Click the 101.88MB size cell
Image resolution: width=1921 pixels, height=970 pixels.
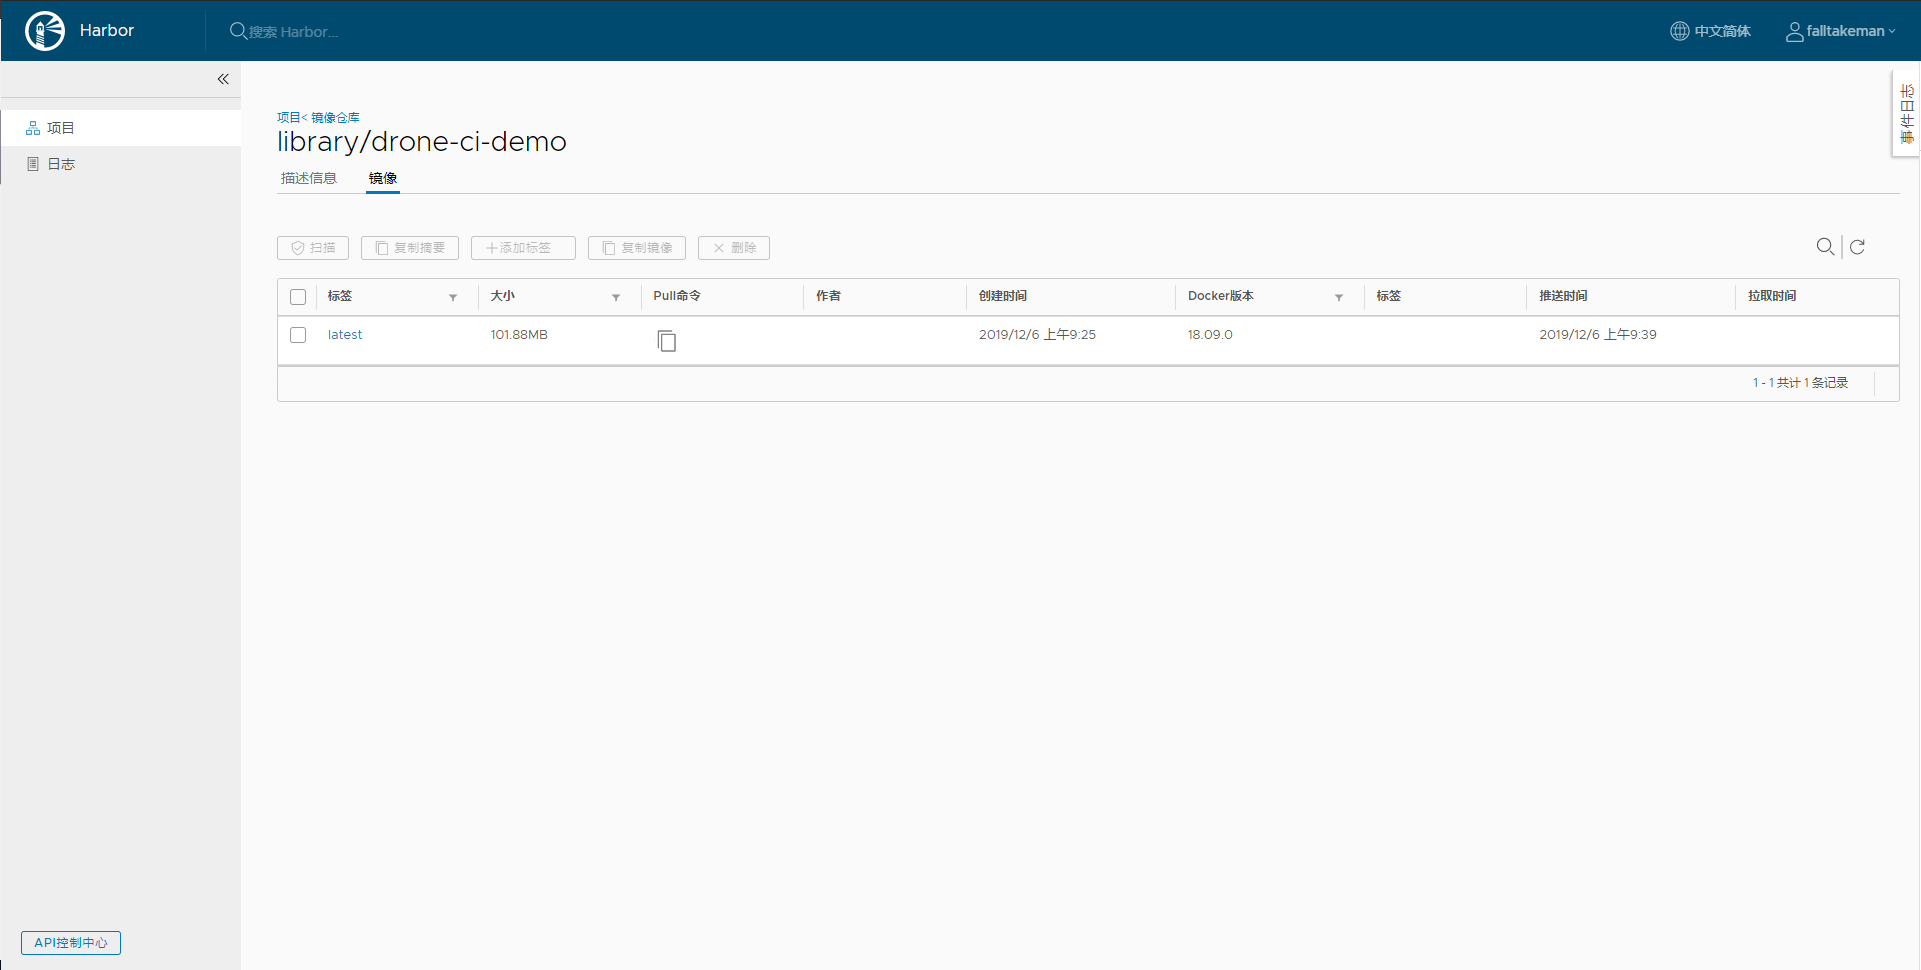pyautogui.click(x=519, y=335)
